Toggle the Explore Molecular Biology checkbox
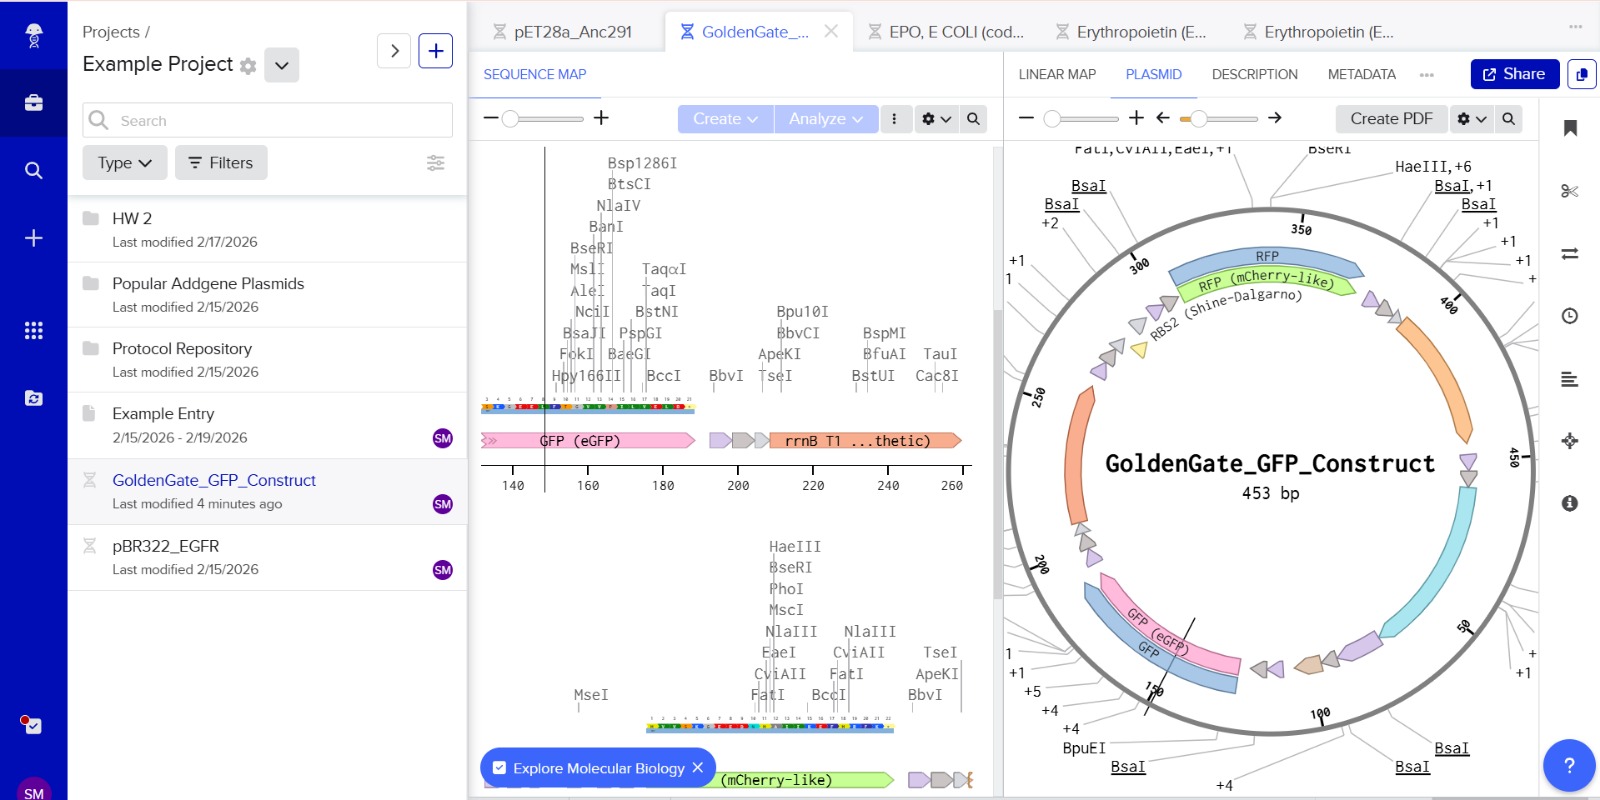The height and width of the screenshot is (800, 1600). [500, 768]
